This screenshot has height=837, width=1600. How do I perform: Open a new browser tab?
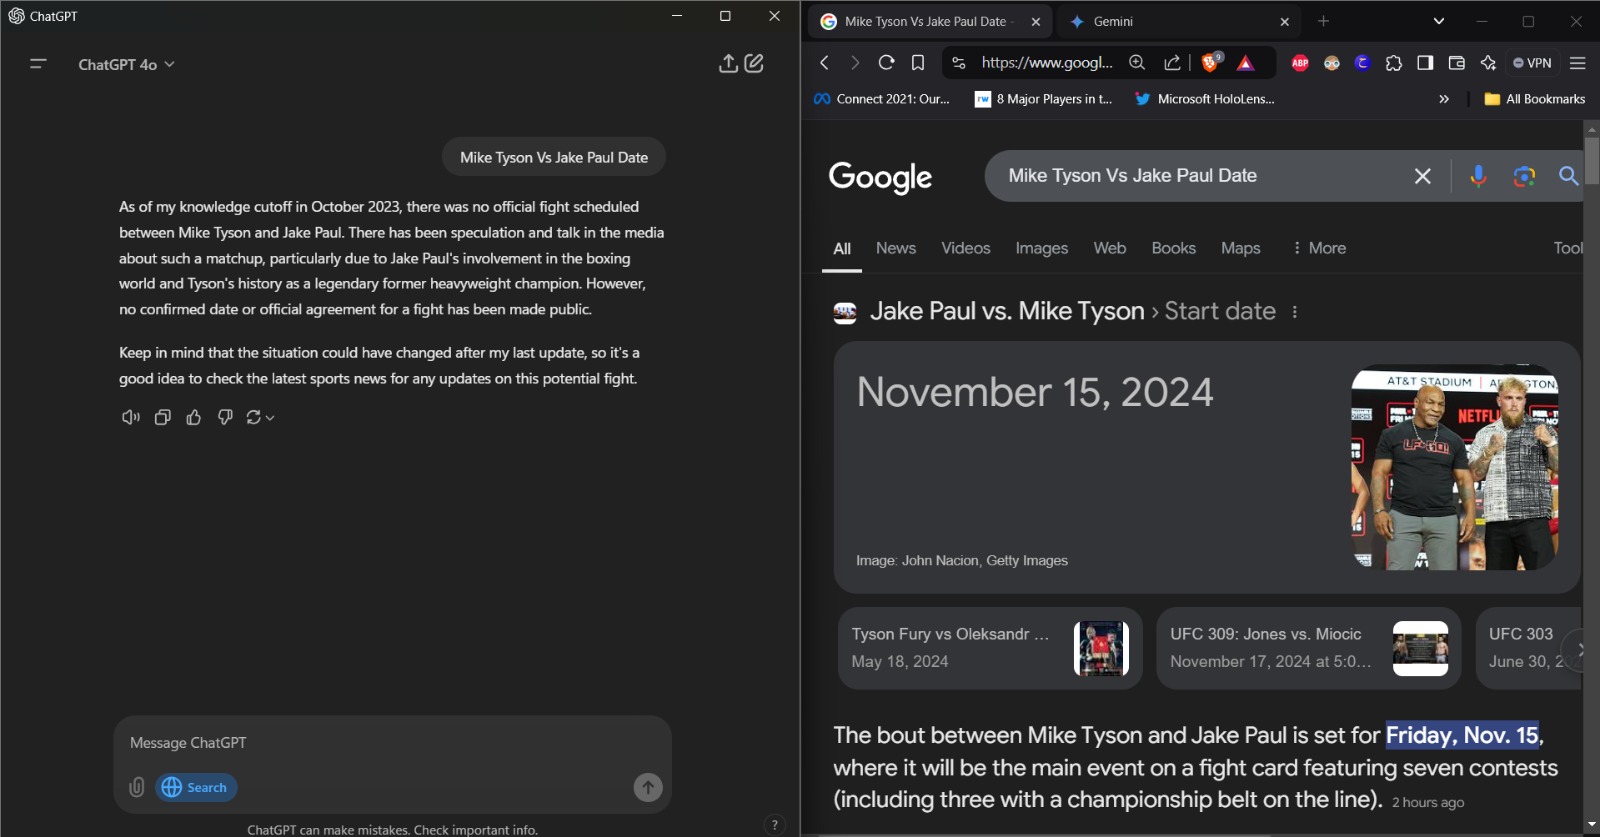click(x=1323, y=21)
